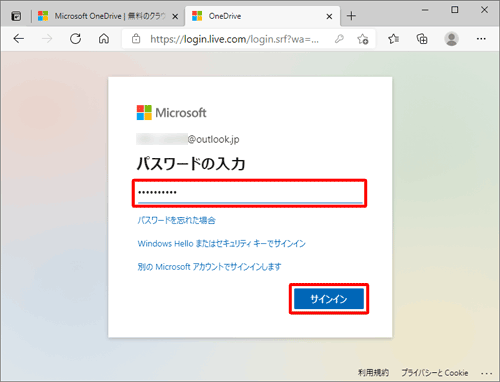This screenshot has width=500, height=382.
Task: Open the プライバシーと Cookie link
Action: (435, 372)
